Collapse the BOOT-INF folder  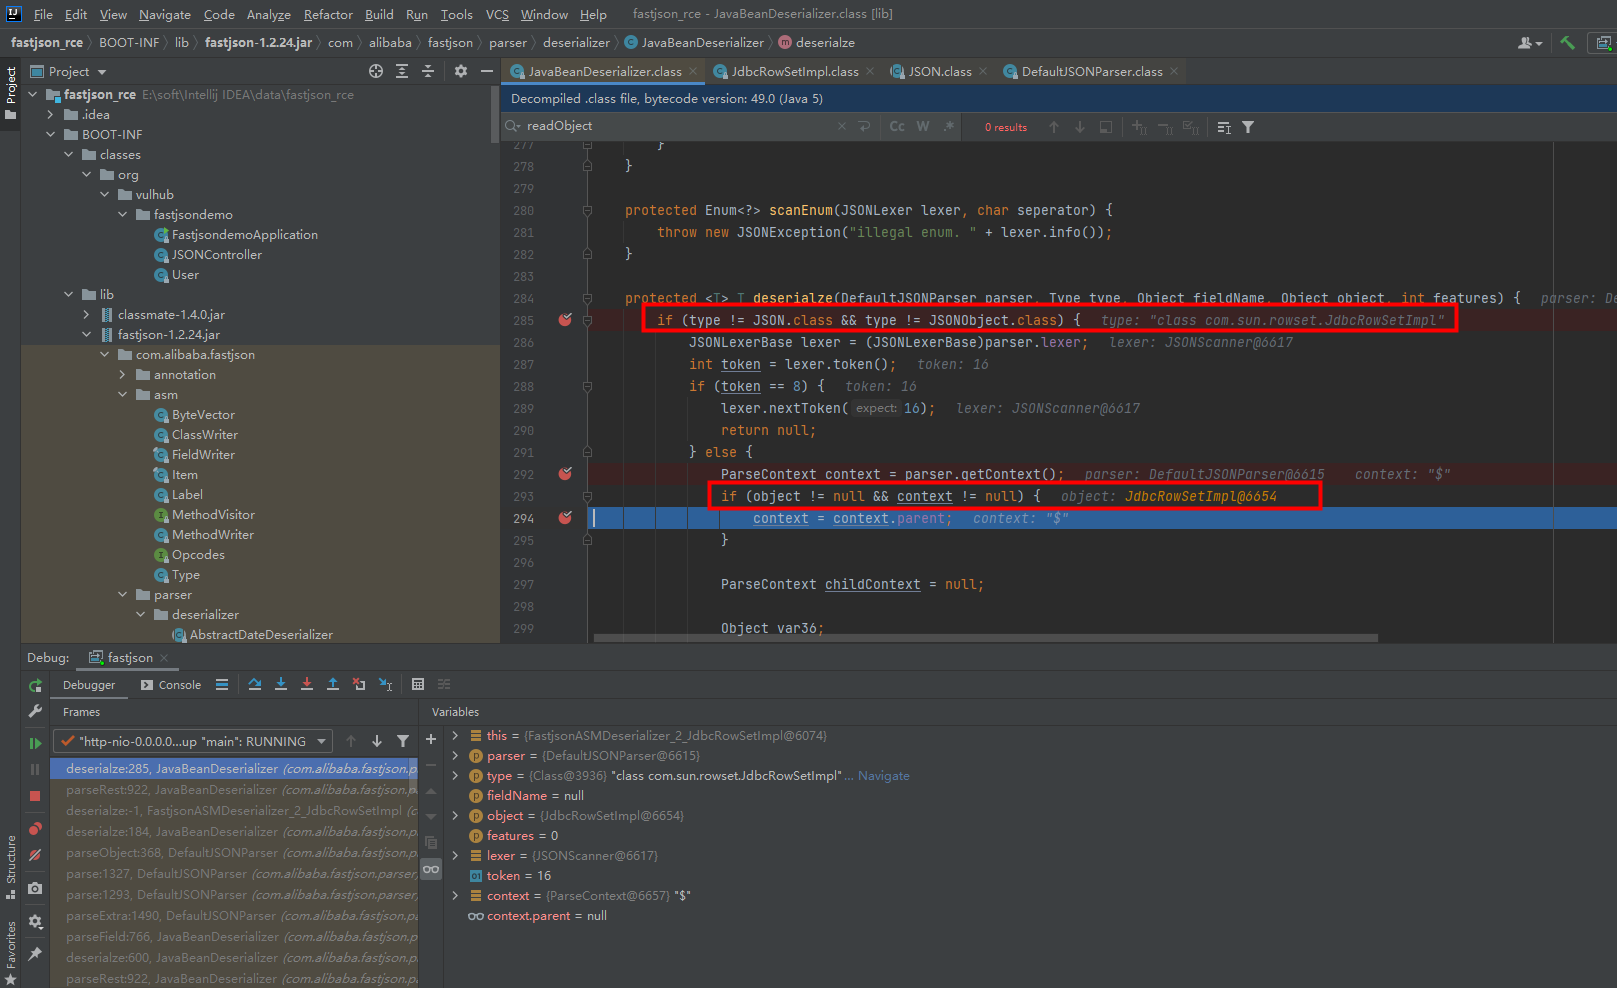(x=50, y=134)
